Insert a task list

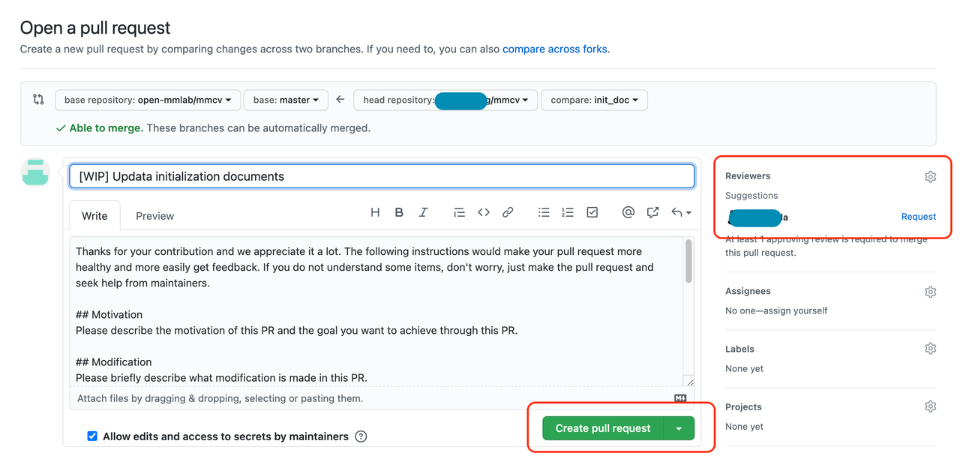[592, 212]
